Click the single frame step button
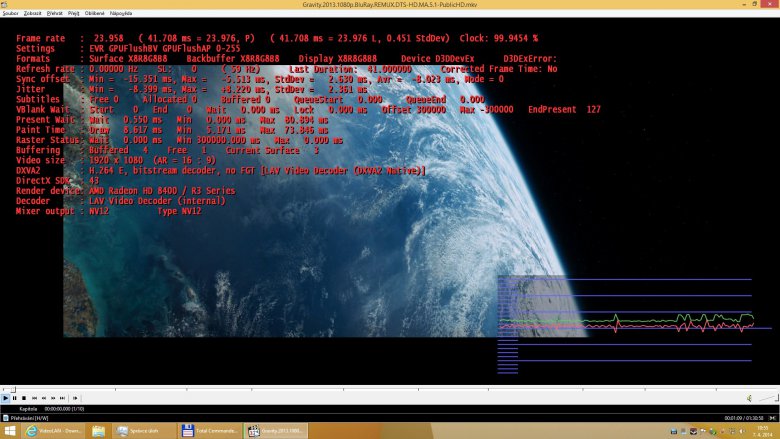Image resolution: width=780 pixels, height=439 pixels. click(75, 398)
